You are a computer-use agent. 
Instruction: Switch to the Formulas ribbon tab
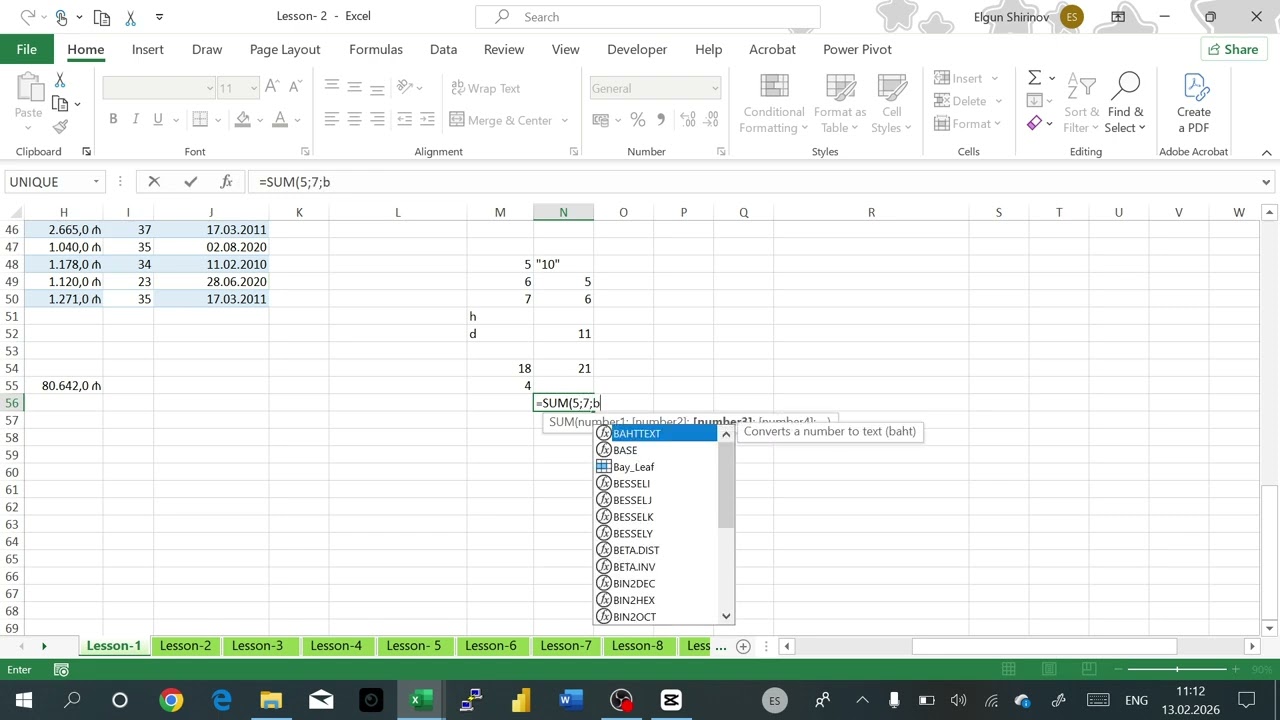[376, 49]
